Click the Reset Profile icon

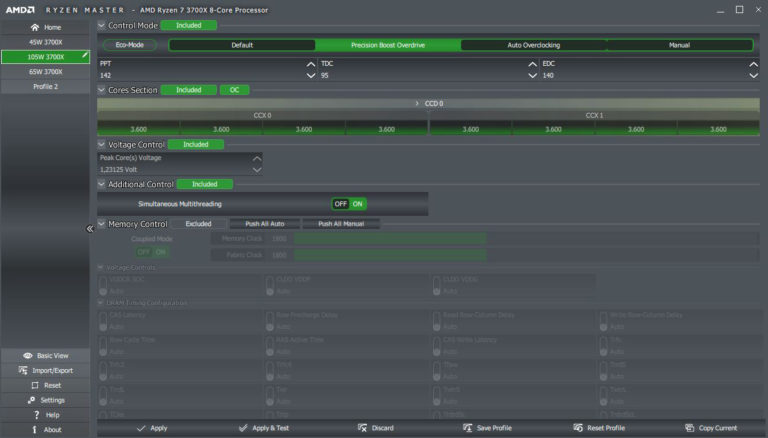(578, 428)
